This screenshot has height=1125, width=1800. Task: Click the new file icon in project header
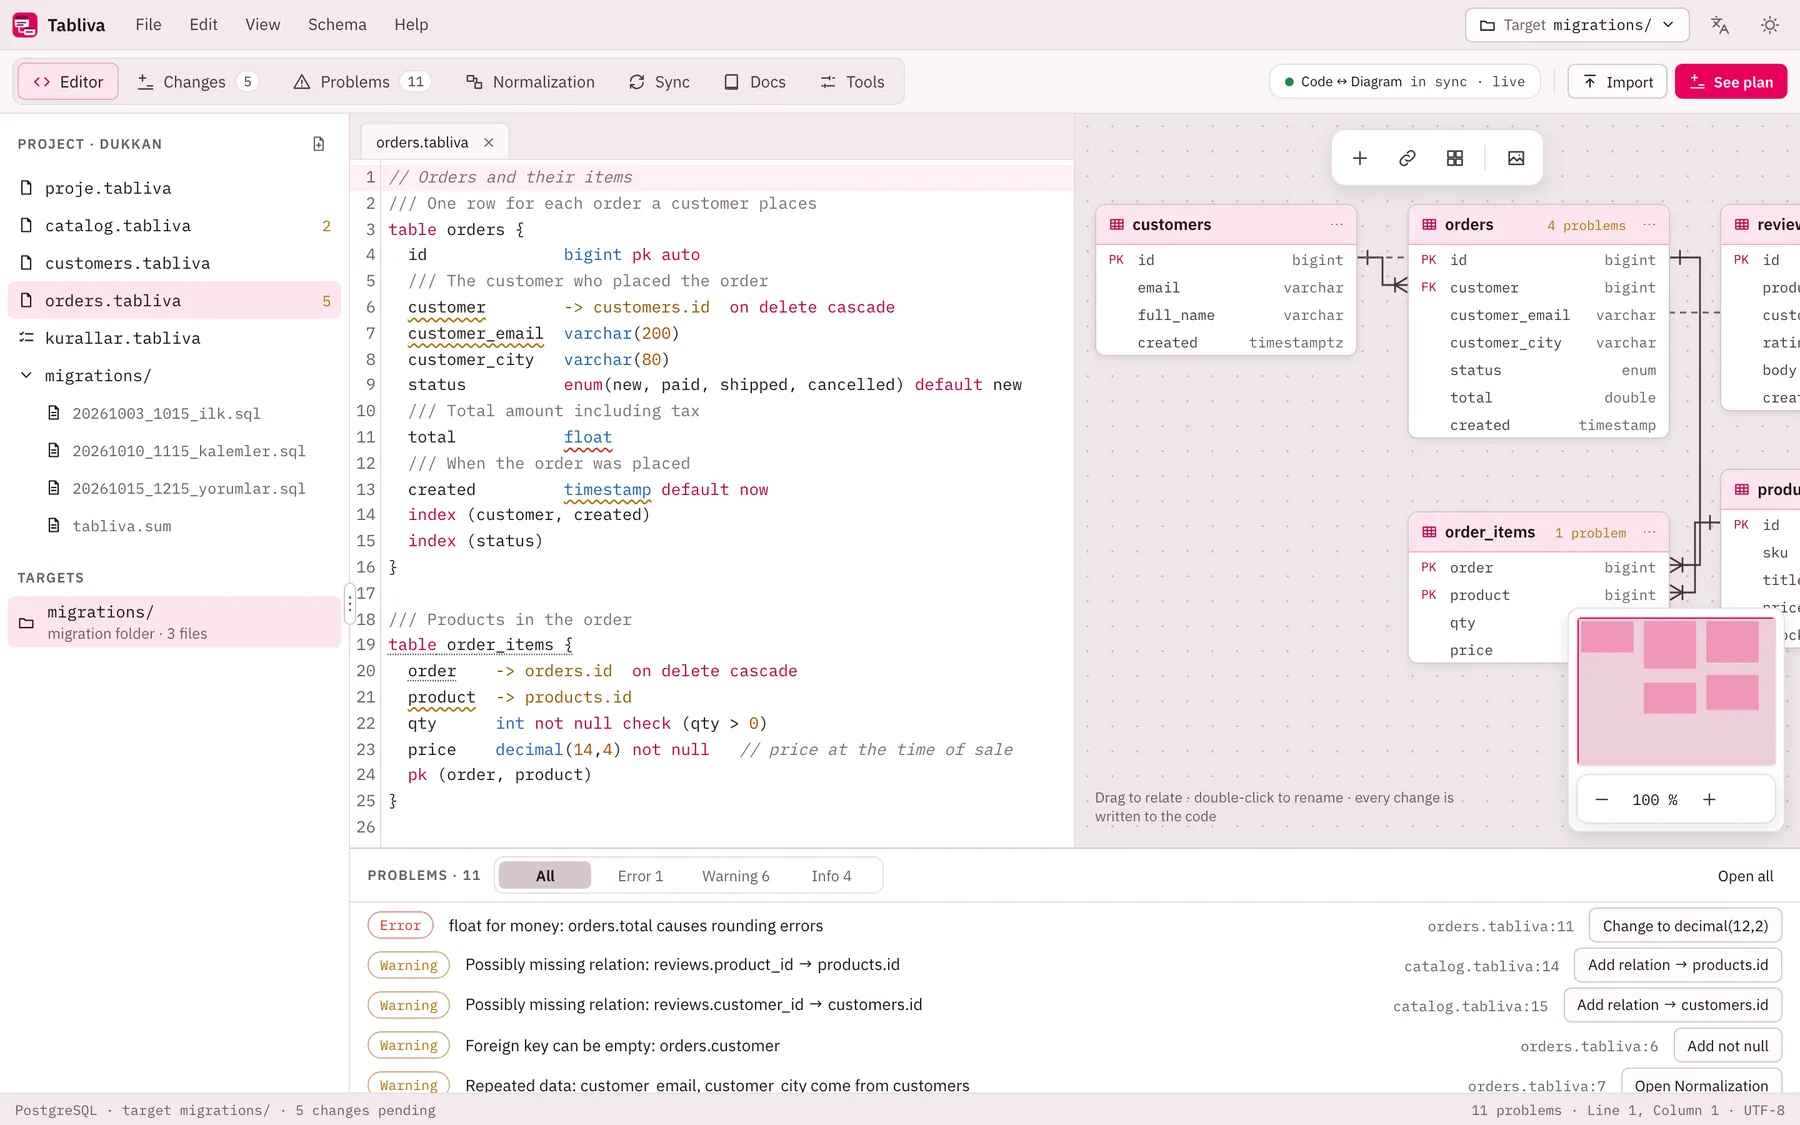tap(319, 144)
